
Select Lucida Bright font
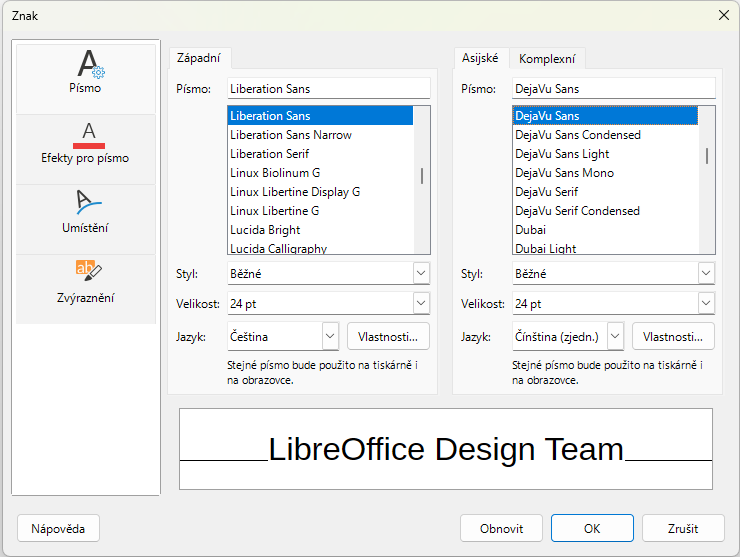pyautogui.click(x=320, y=230)
